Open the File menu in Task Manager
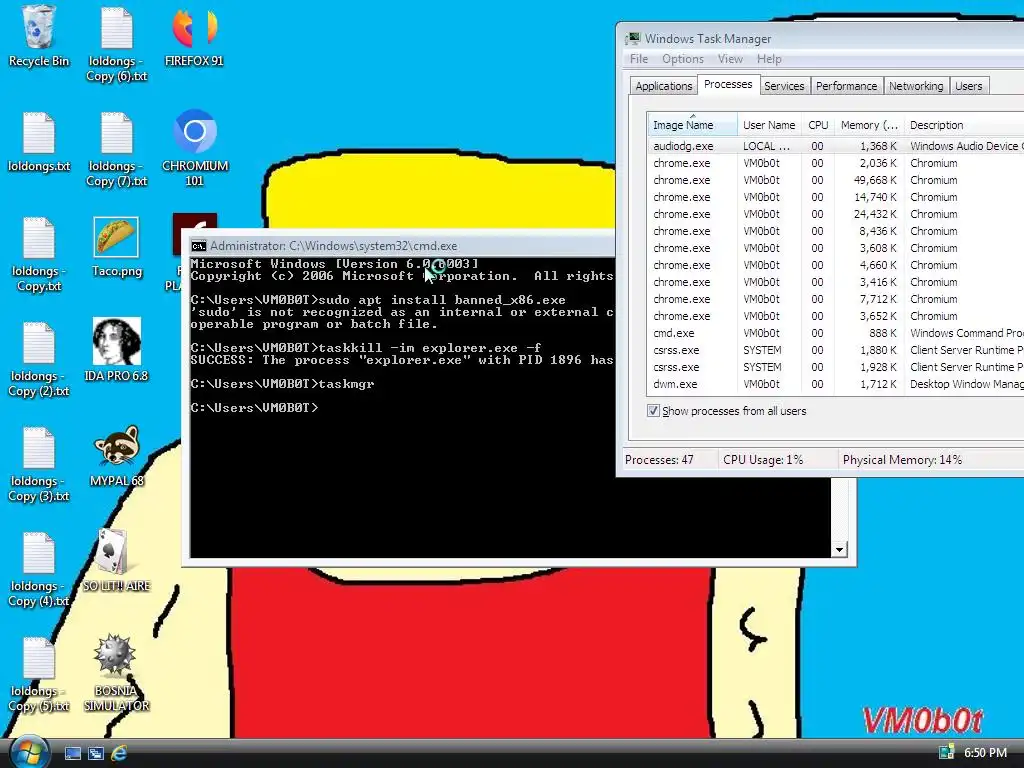 coord(639,59)
